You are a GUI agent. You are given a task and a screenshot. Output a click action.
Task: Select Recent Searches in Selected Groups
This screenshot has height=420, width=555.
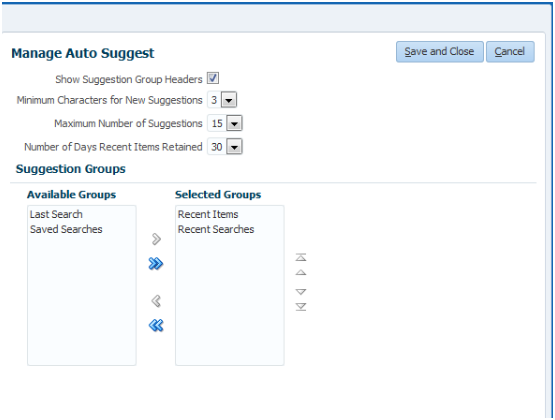pyautogui.click(x=216, y=229)
